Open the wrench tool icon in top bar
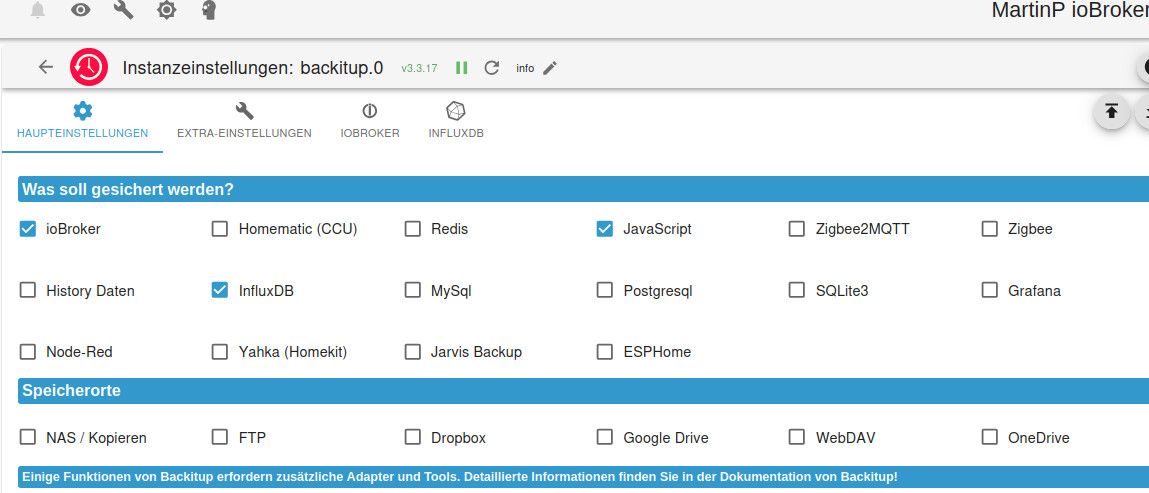The width and height of the screenshot is (1149, 493). tap(124, 10)
